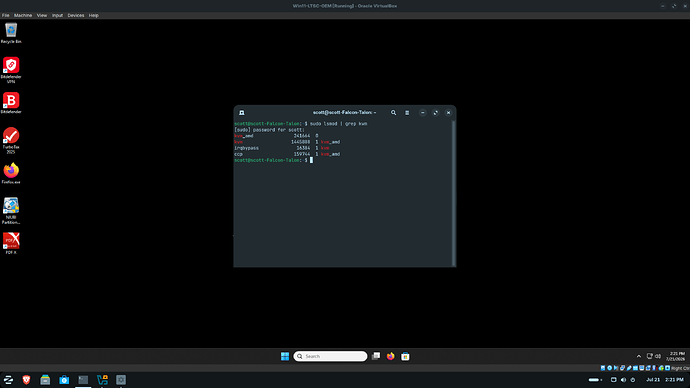The image size is (690, 388).
Task: Open the Zorin start menu icon
Action: [8, 380]
